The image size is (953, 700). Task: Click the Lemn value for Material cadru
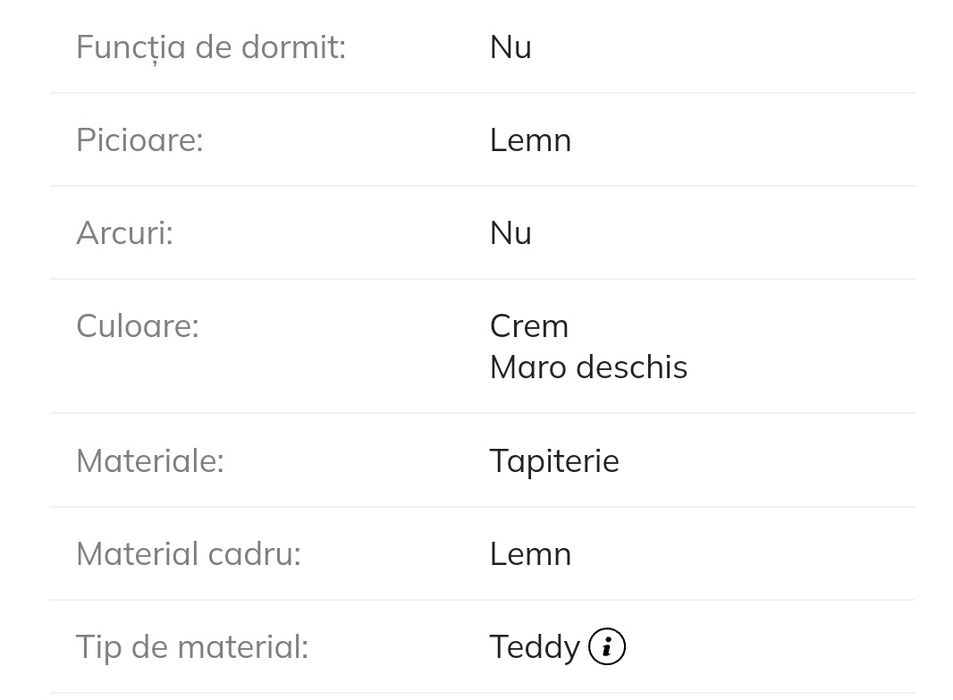pos(530,554)
